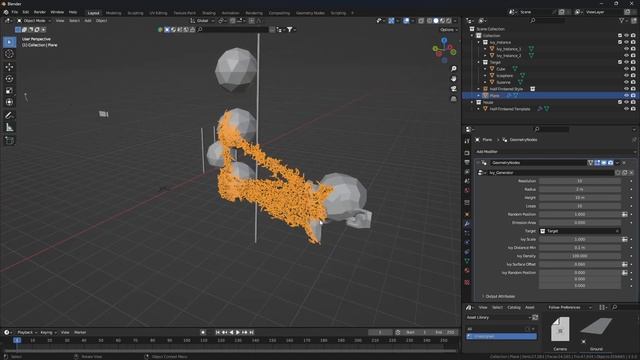Image resolution: width=640 pixels, height=360 pixels.
Task: Toggle camera view icon in viewport
Action: pos(453,89)
